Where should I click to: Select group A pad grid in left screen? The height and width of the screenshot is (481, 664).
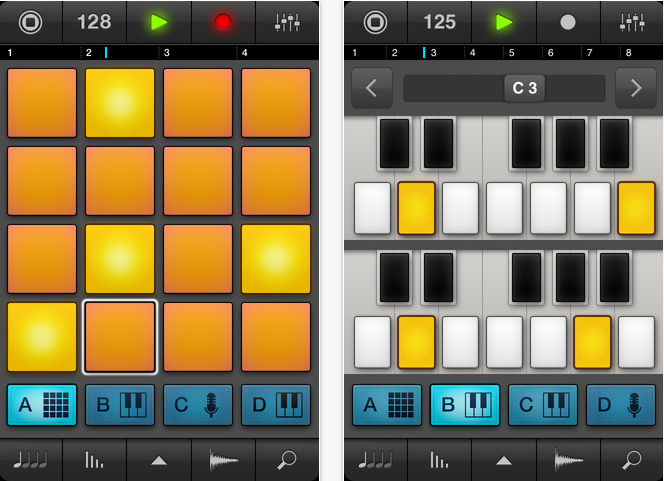coord(42,405)
